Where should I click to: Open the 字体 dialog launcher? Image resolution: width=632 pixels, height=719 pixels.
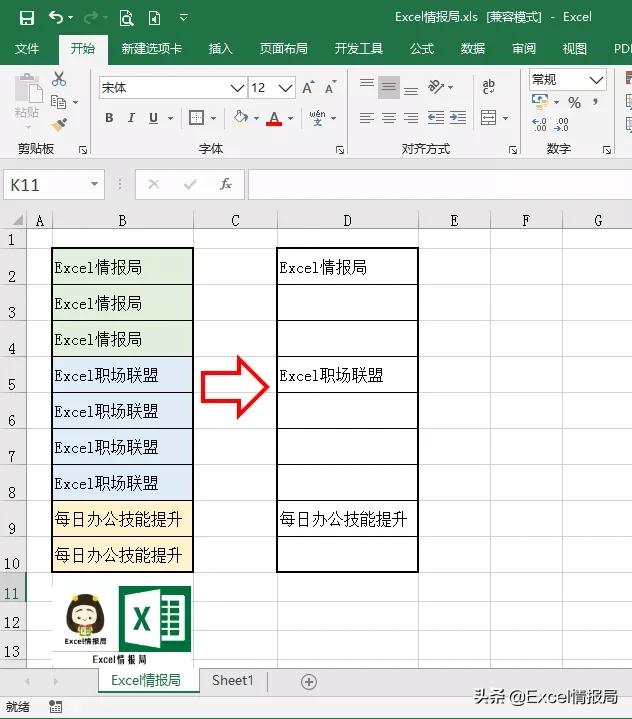[340, 150]
